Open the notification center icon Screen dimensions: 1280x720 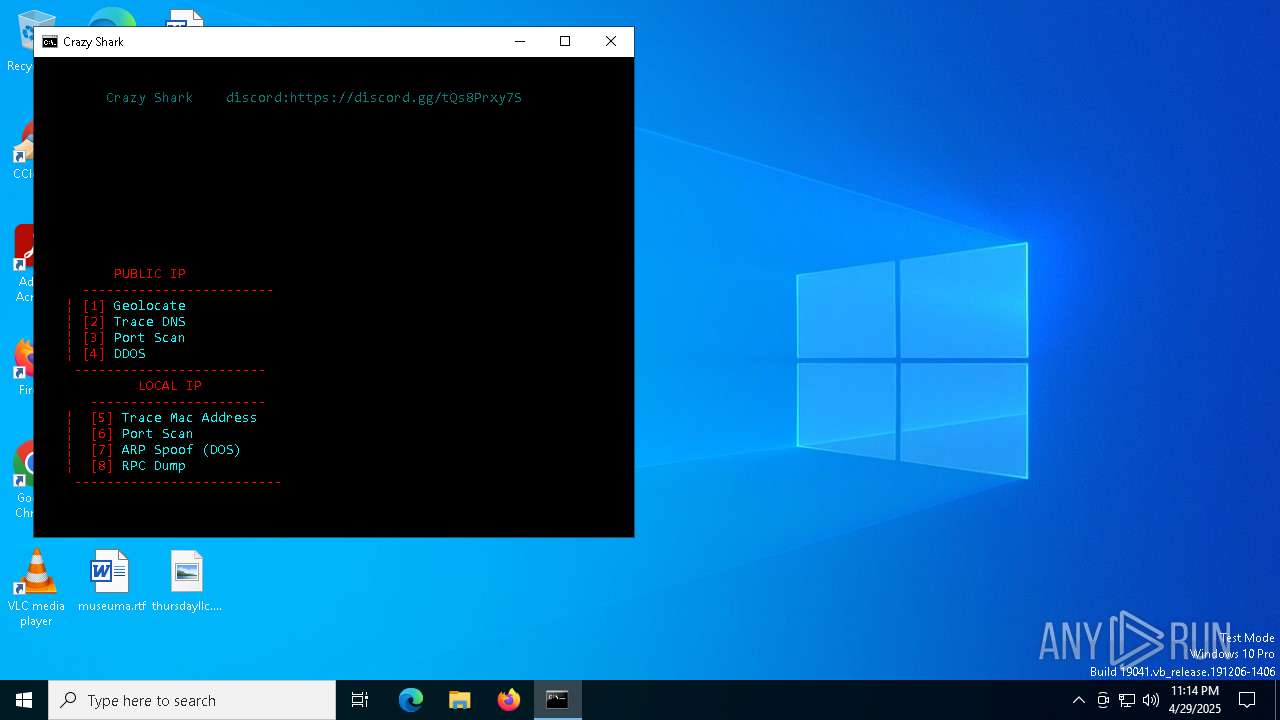[1247, 700]
